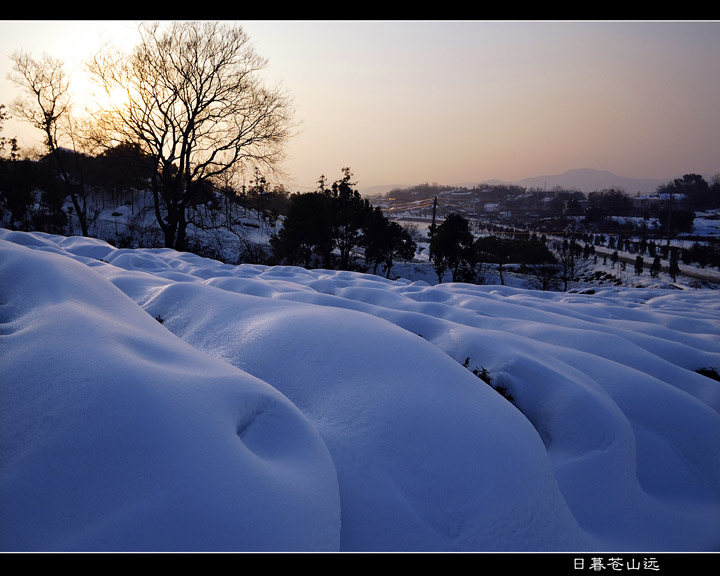Click the black top border of the photo
720x576 pixels.
(360, 9)
